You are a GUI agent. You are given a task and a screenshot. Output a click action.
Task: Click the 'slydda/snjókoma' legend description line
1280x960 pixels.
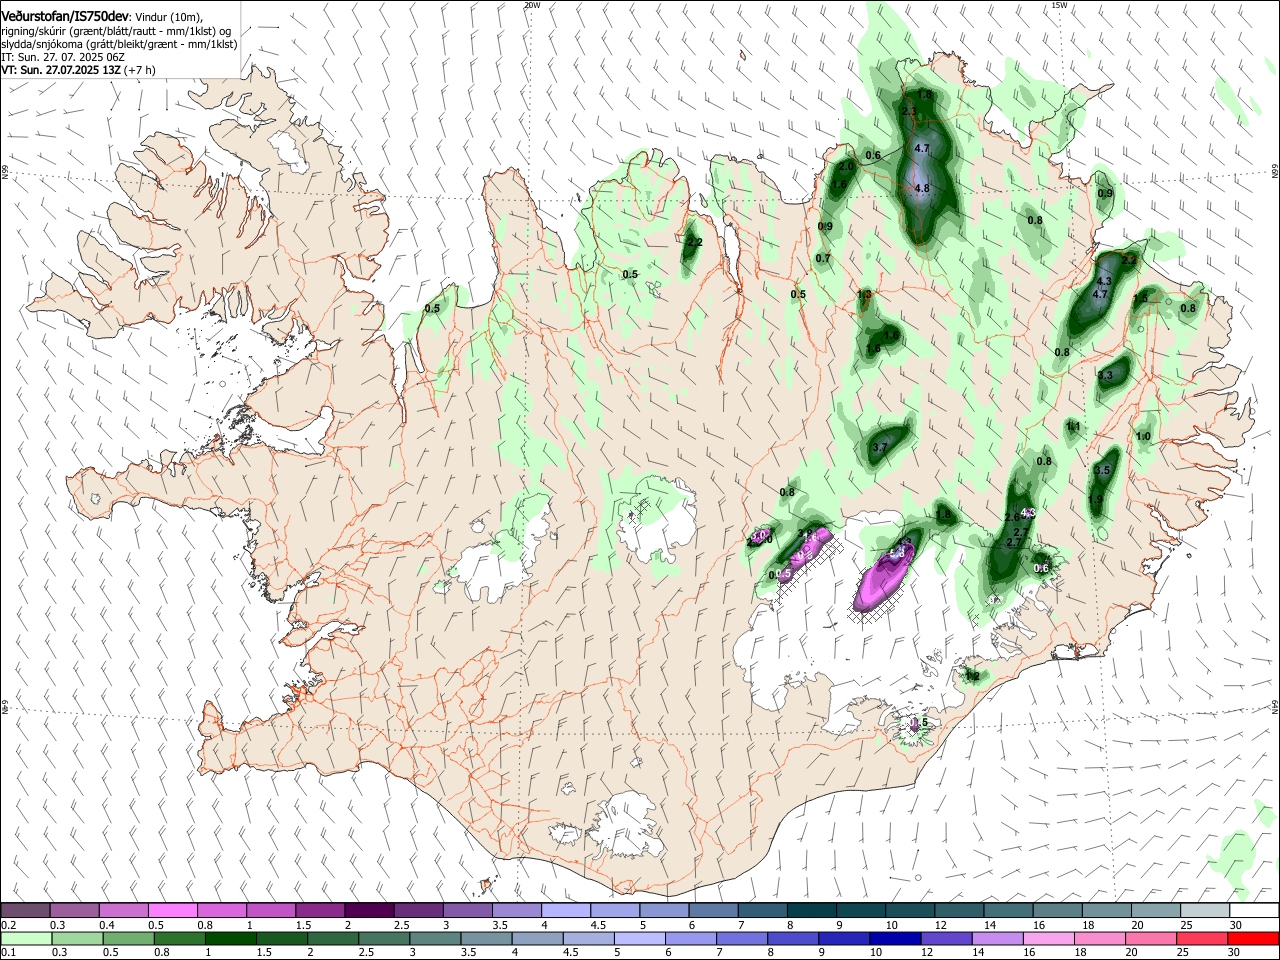click(119, 44)
